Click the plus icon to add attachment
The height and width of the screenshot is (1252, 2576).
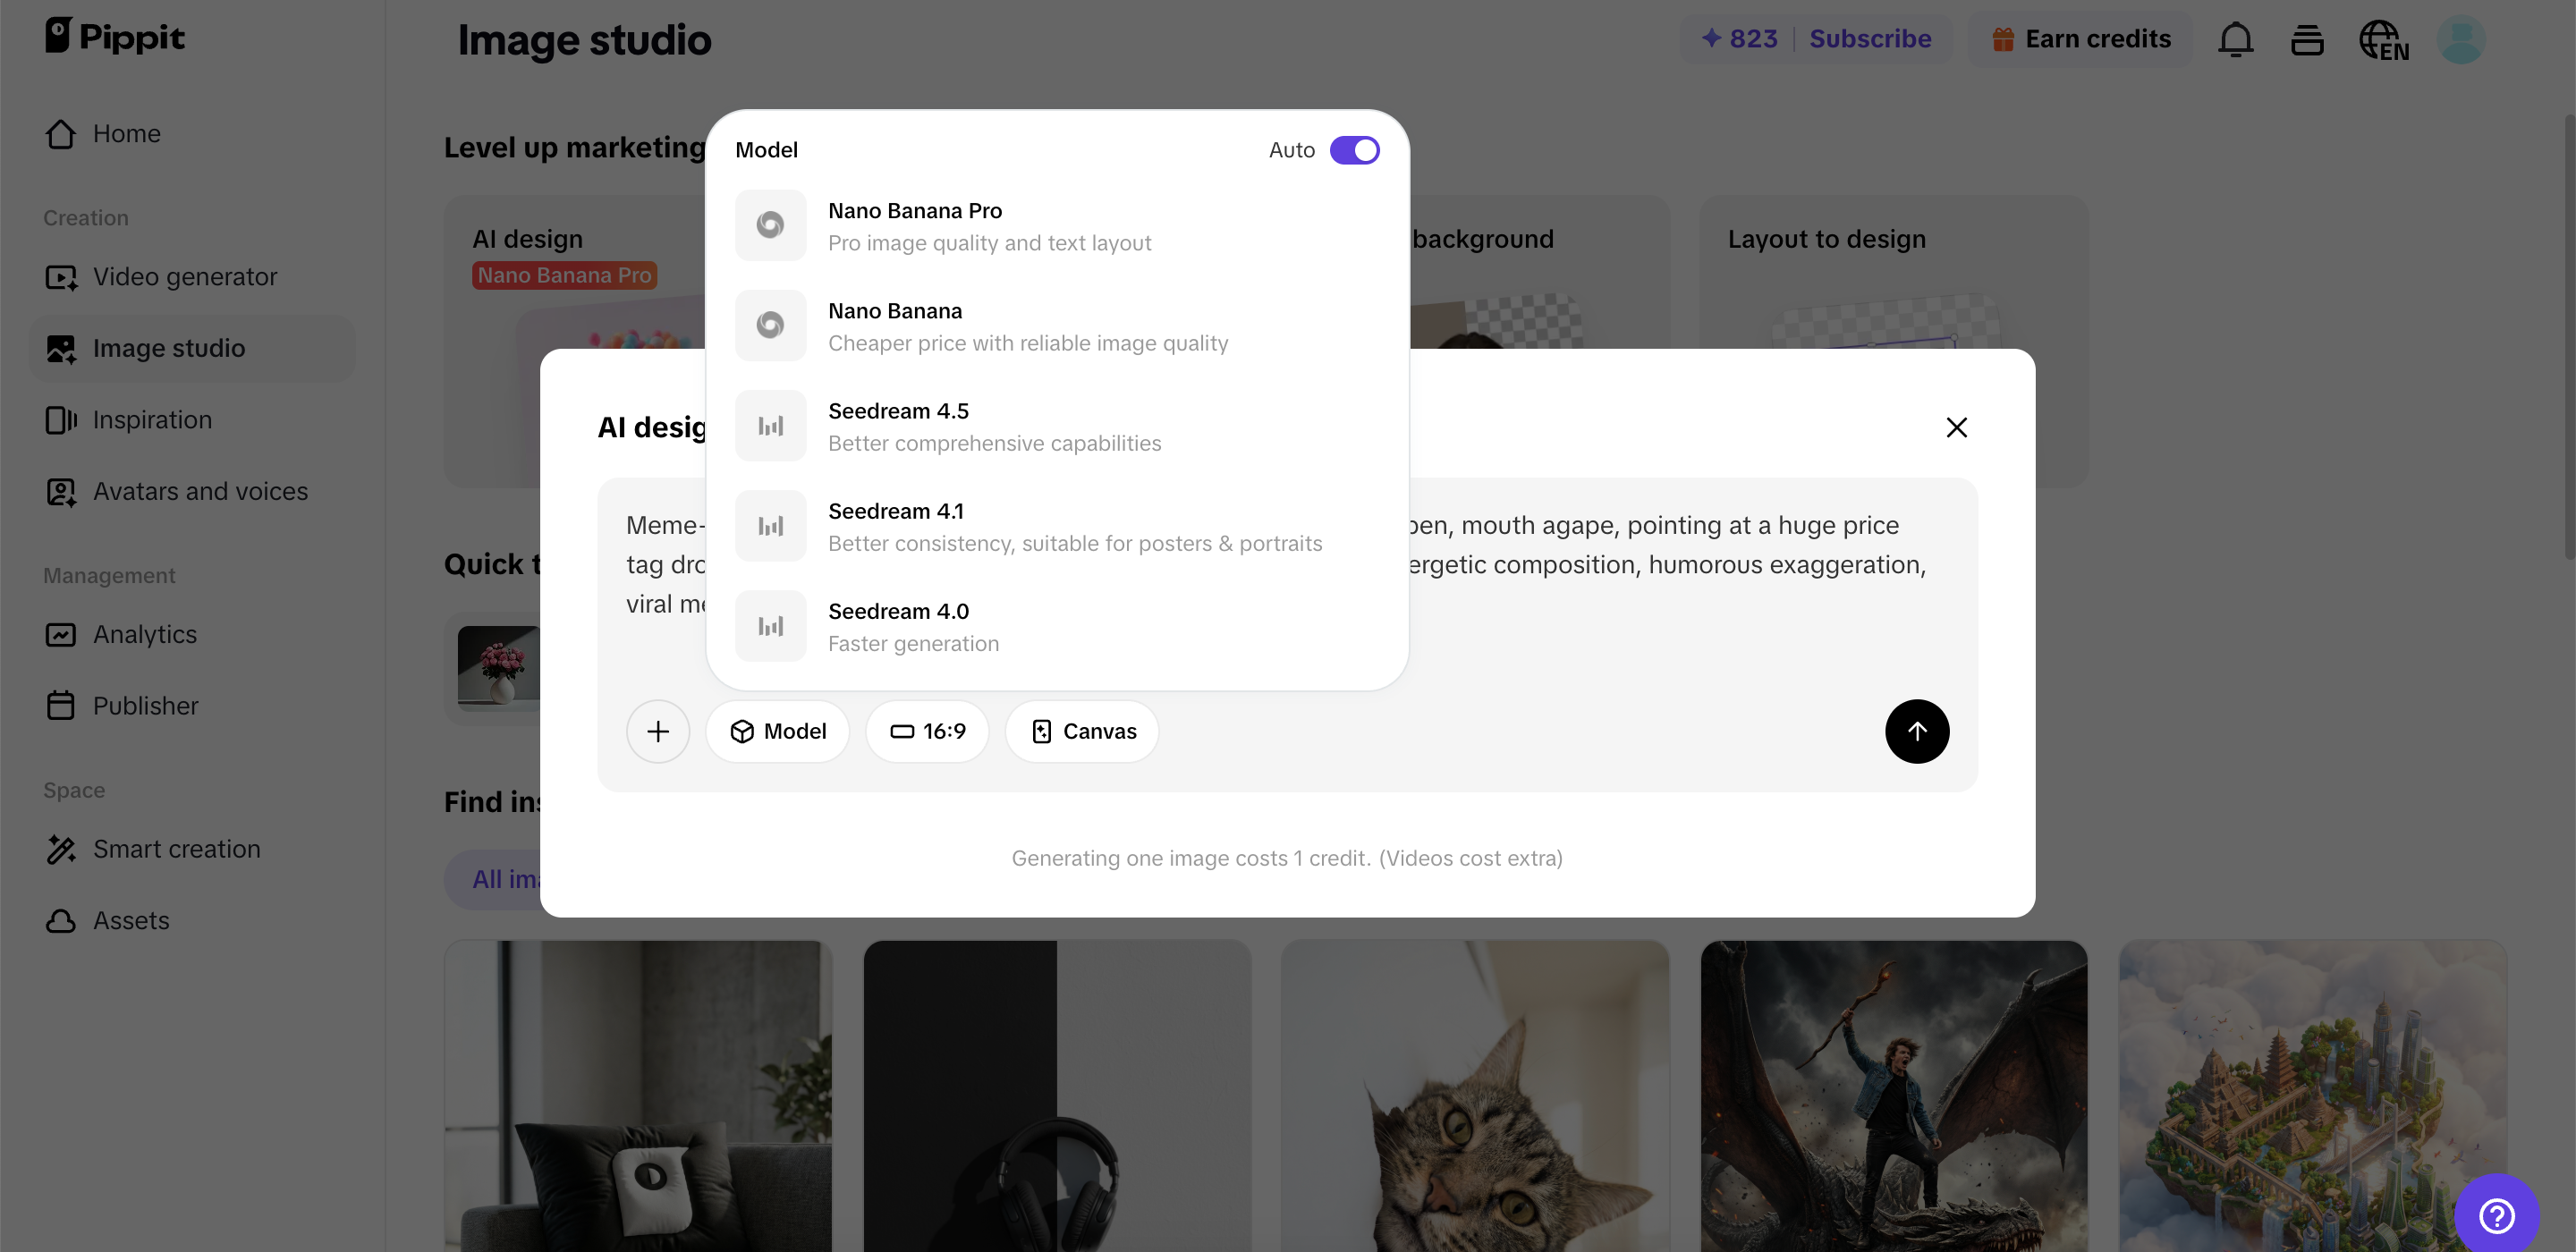(x=657, y=731)
